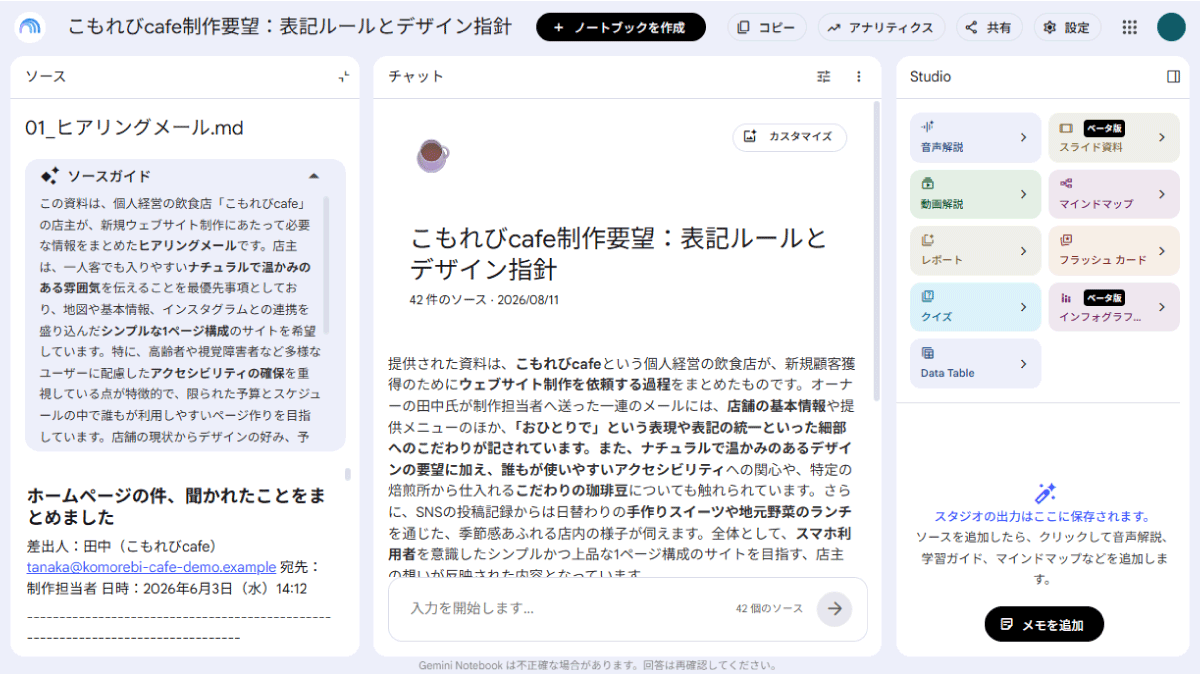The width and height of the screenshot is (1200, 675).
Task: Click the notebook title text in header
Action: (x=290, y=27)
